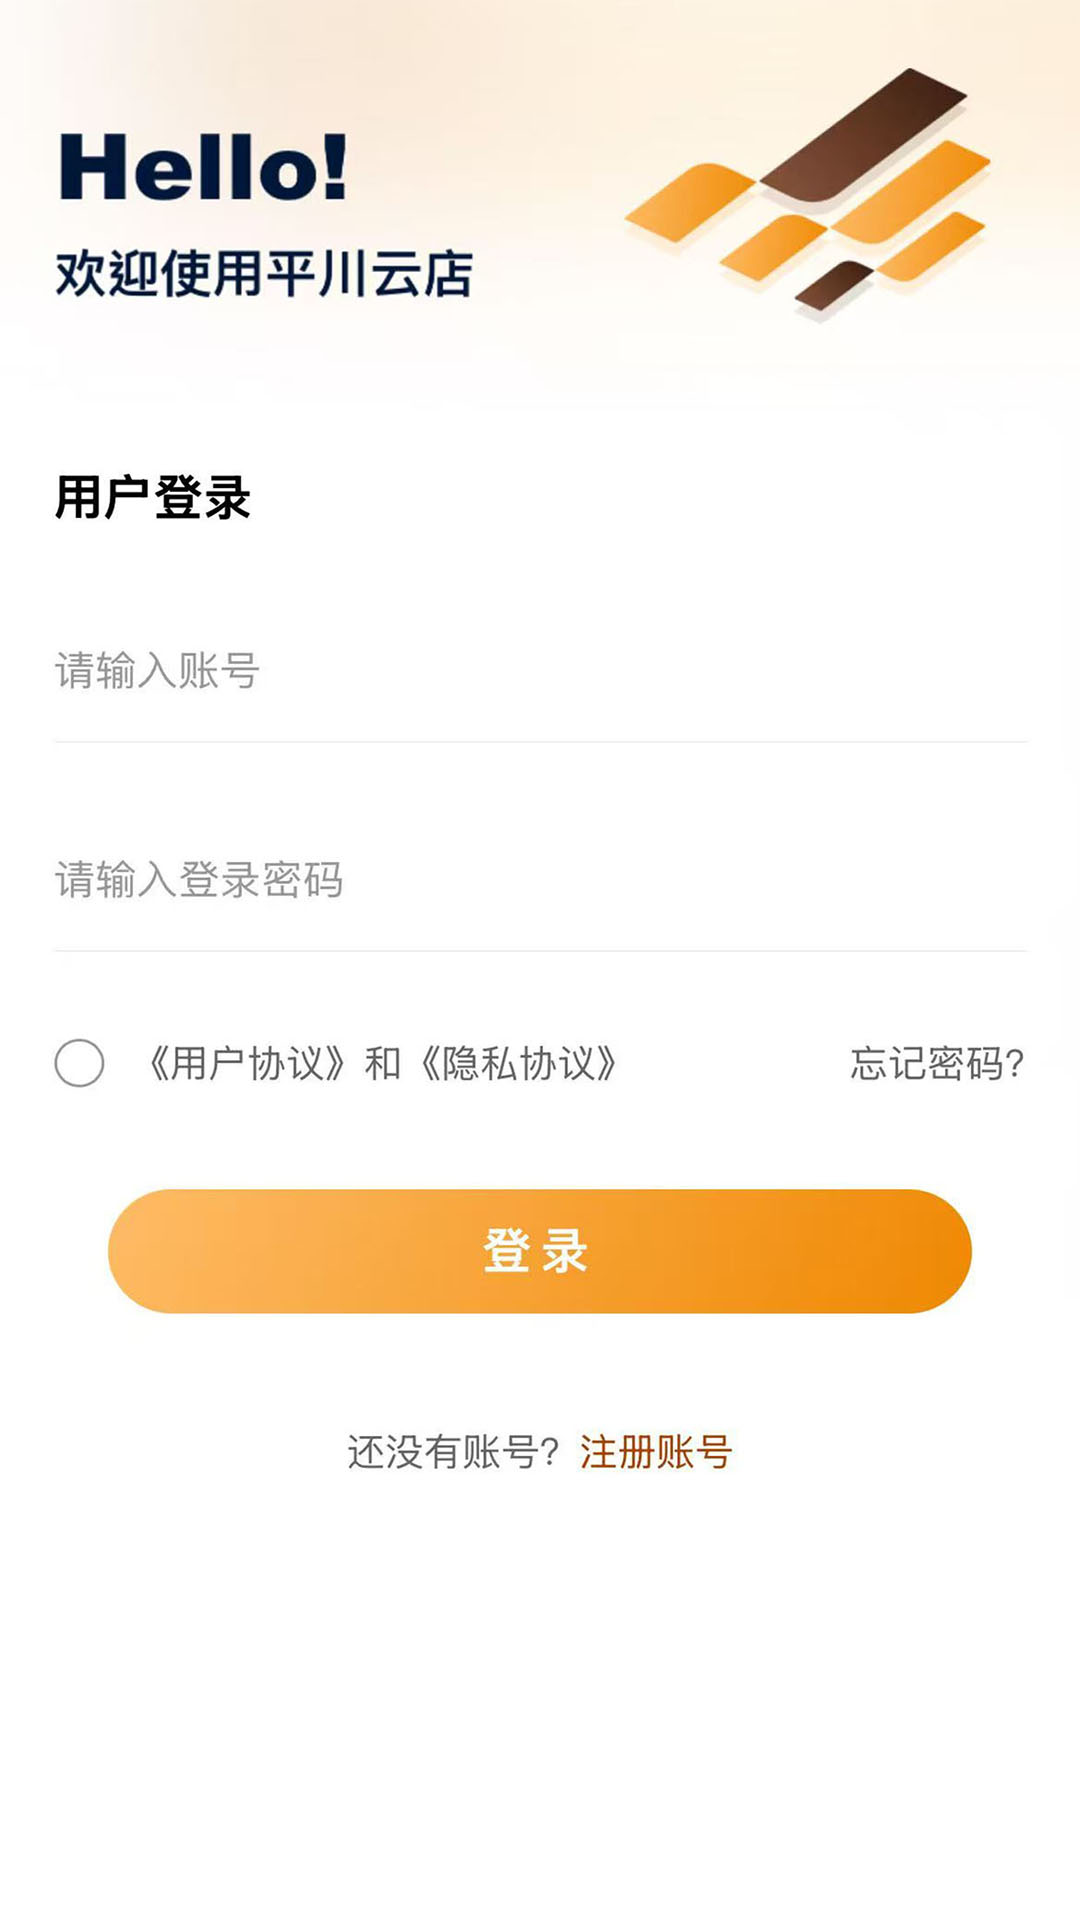
Task: Tick the agreement circle before 《用户协议》
Action: [x=80, y=1063]
